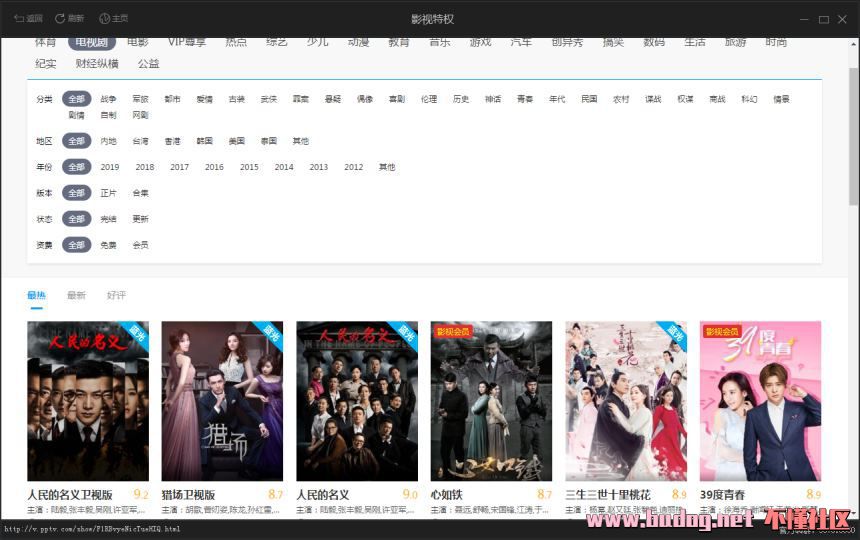Filter category by 喜剧
Image resolution: width=860 pixels, height=540 pixels.
coord(397,99)
